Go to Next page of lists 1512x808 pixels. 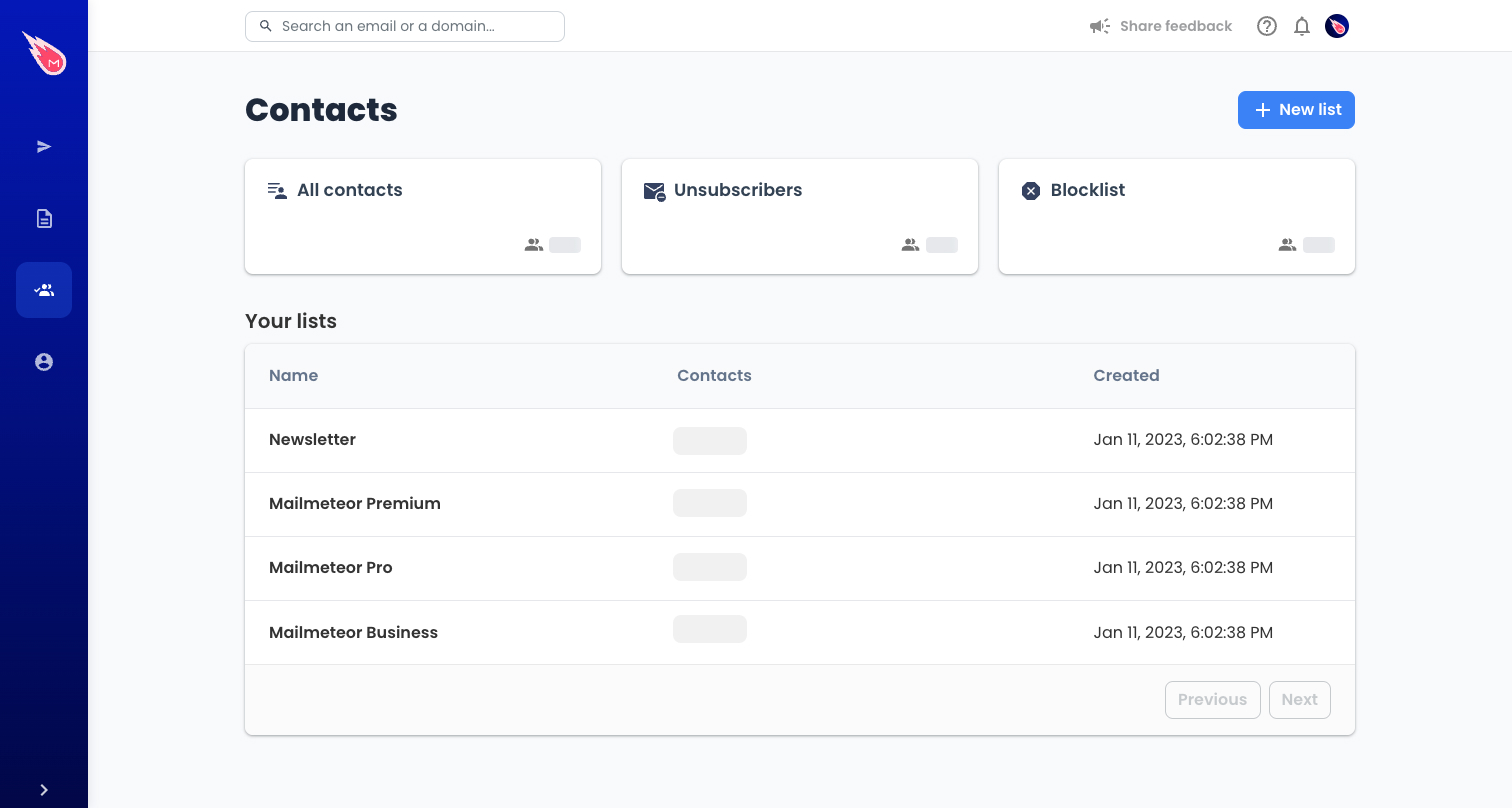1299,700
